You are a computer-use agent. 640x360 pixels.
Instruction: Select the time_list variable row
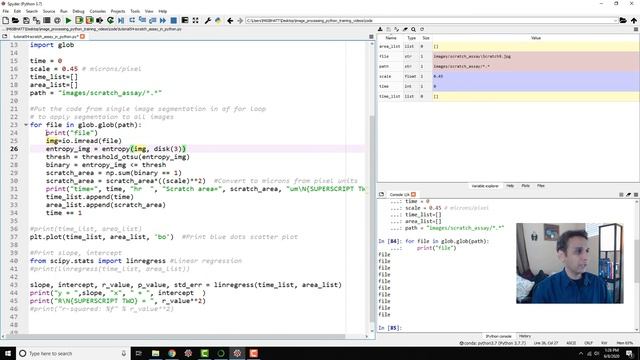click(x=508, y=96)
